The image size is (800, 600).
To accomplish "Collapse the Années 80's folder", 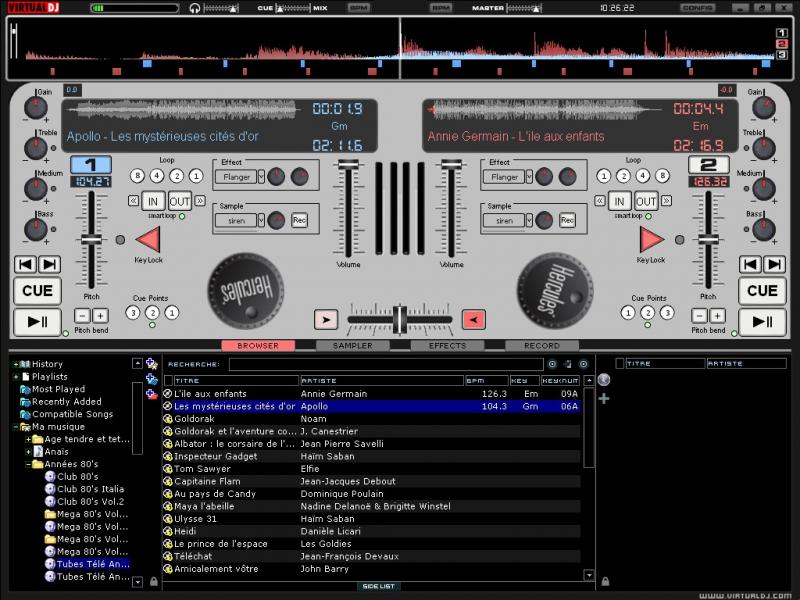I will coord(28,464).
